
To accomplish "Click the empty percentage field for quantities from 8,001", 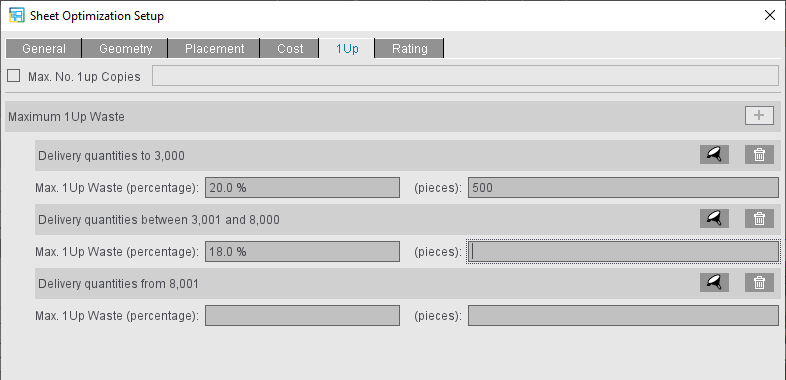I will pyautogui.click(x=302, y=316).
